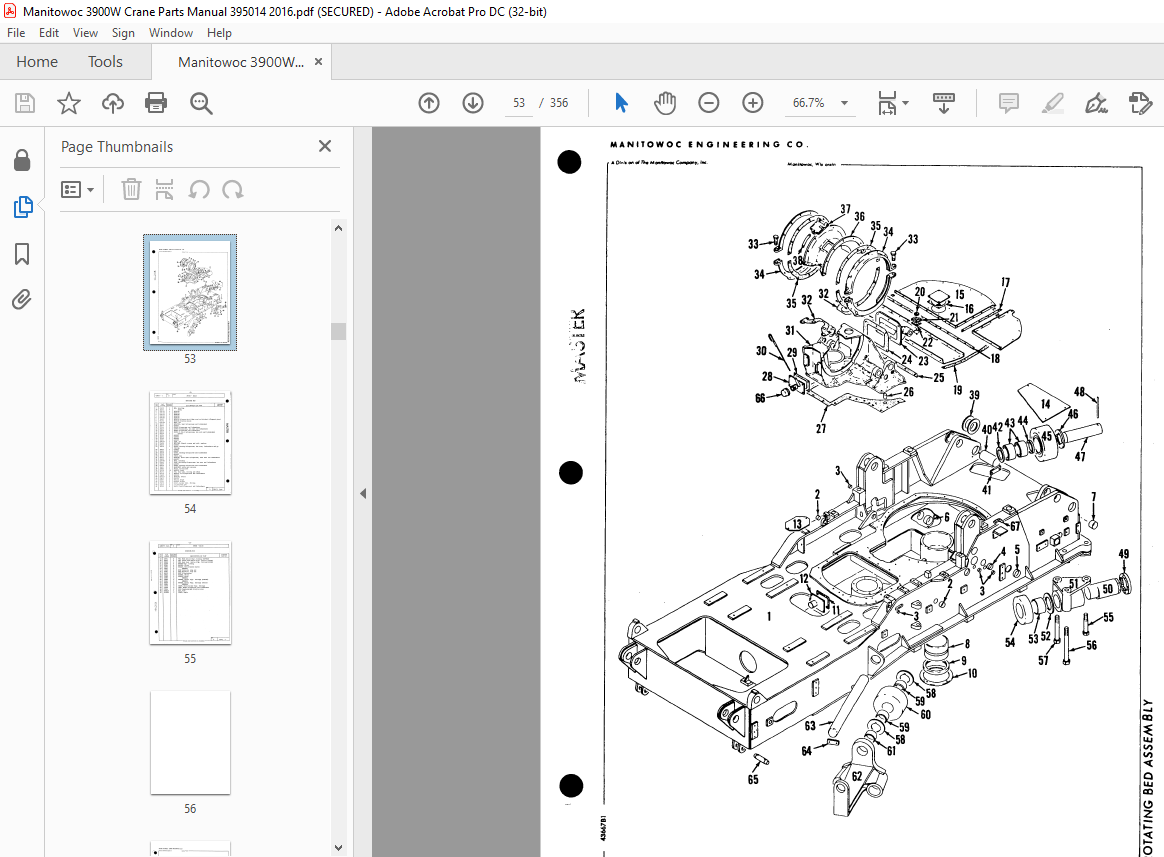Screen dimensions: 1164x857
Task: Open the Window menu
Action: [x=171, y=33]
